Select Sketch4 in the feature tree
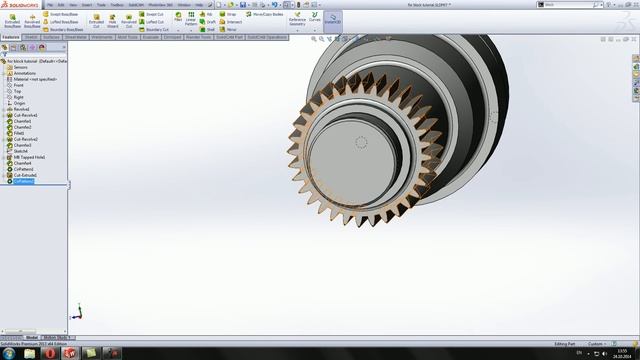 [x=20, y=151]
